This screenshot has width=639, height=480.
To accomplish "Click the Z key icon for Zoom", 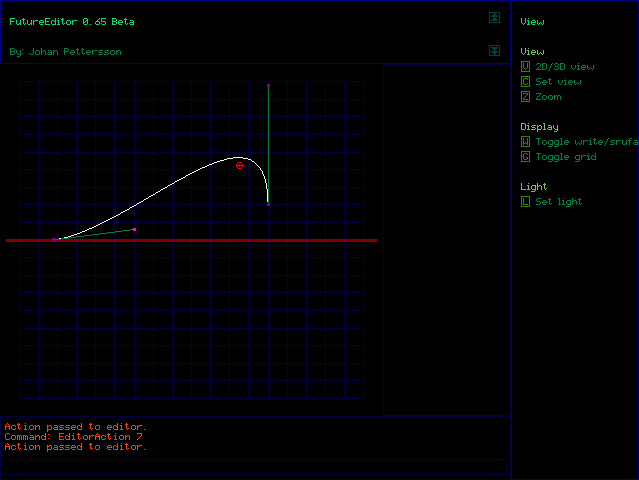I will coord(525,96).
